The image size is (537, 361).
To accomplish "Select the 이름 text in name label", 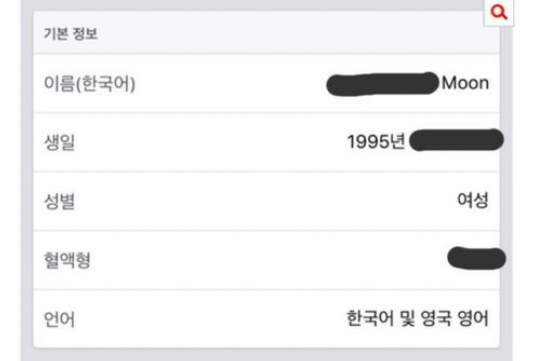I will 59,84.
